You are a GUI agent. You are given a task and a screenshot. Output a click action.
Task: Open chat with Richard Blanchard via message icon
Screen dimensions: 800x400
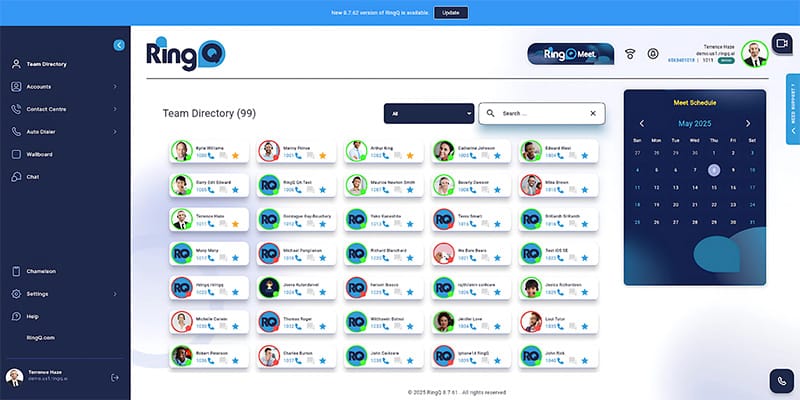tap(397, 258)
